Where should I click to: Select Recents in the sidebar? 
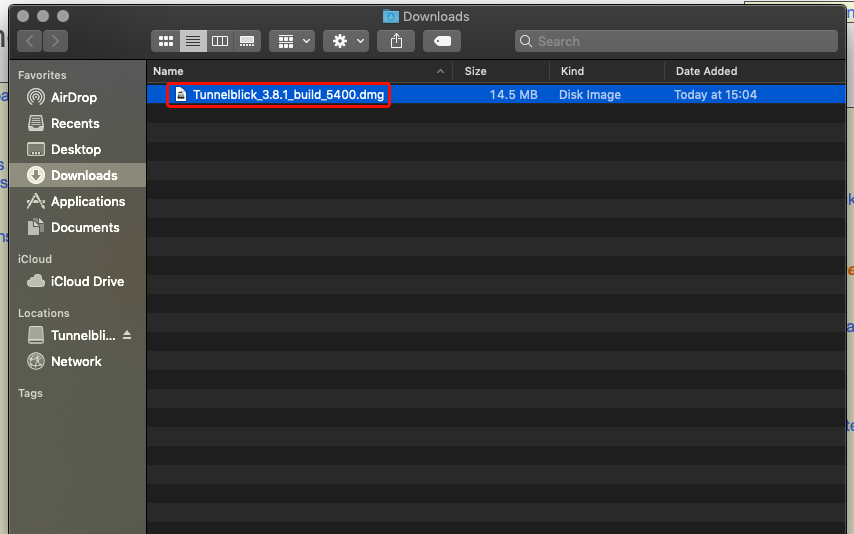[x=75, y=123]
